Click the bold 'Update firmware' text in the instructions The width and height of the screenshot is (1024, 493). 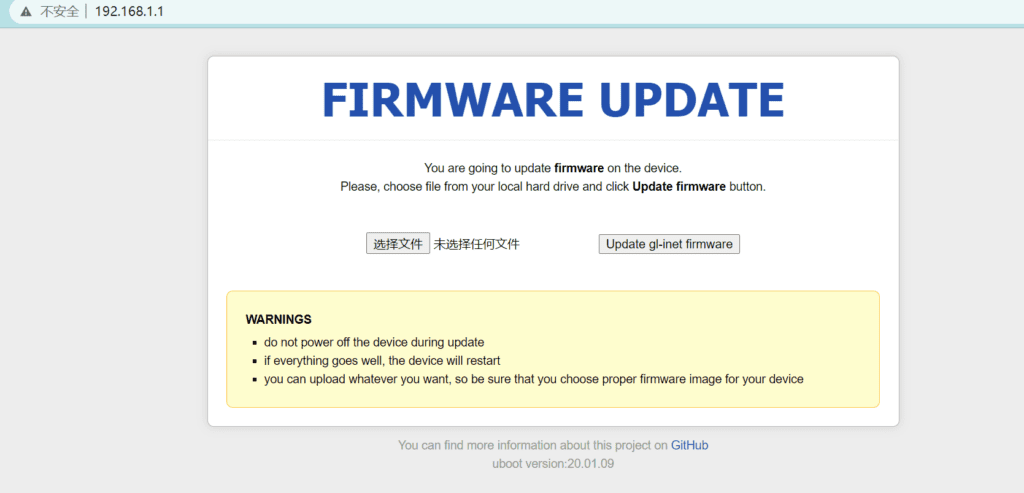tap(679, 186)
